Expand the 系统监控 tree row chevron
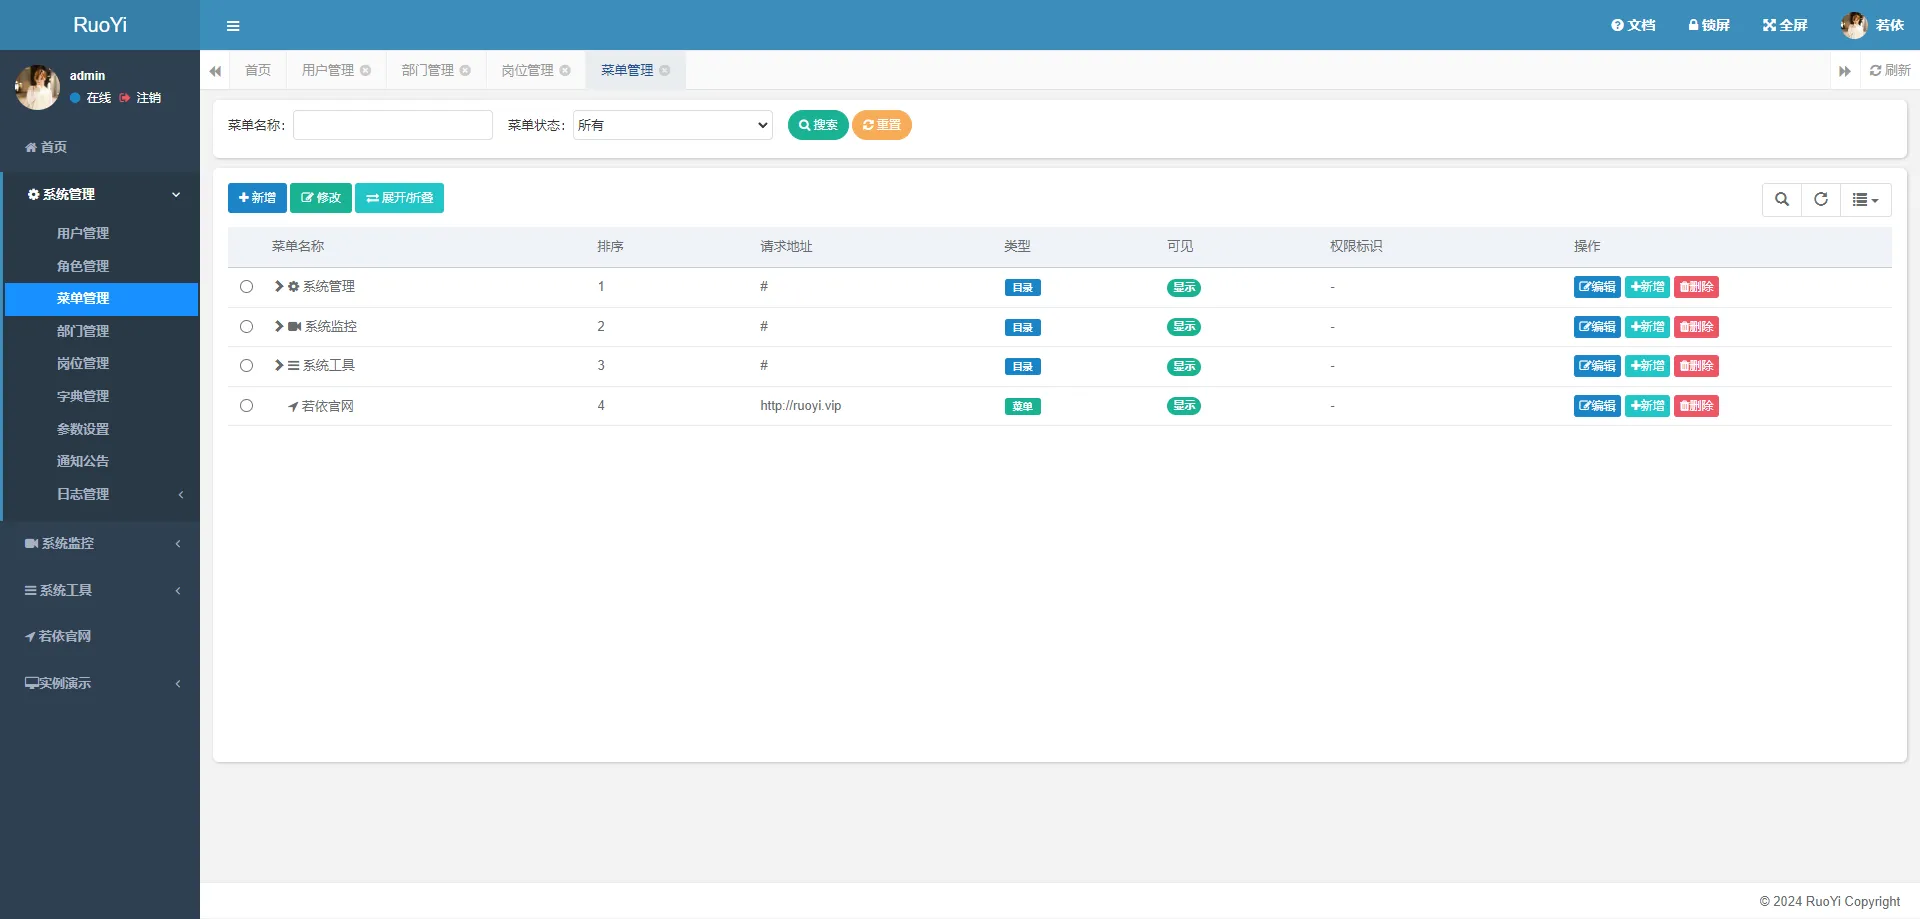Image resolution: width=1920 pixels, height=919 pixels. click(279, 327)
